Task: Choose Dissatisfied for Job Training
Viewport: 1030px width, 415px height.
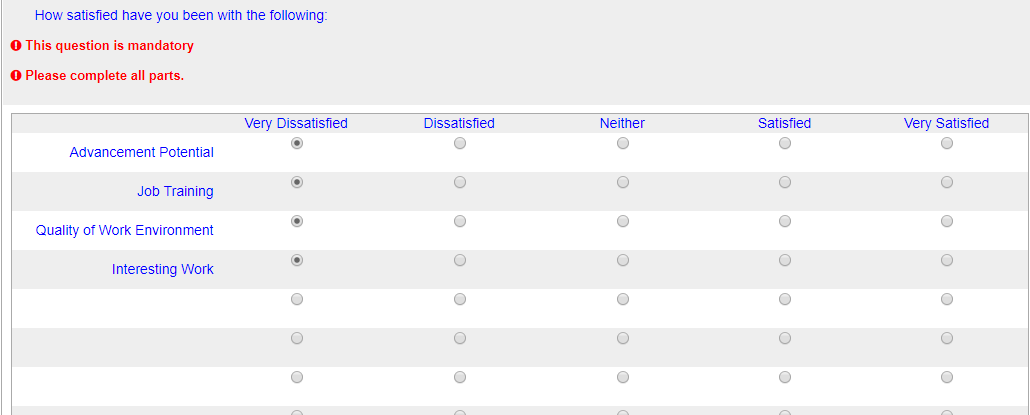Action: (459, 183)
